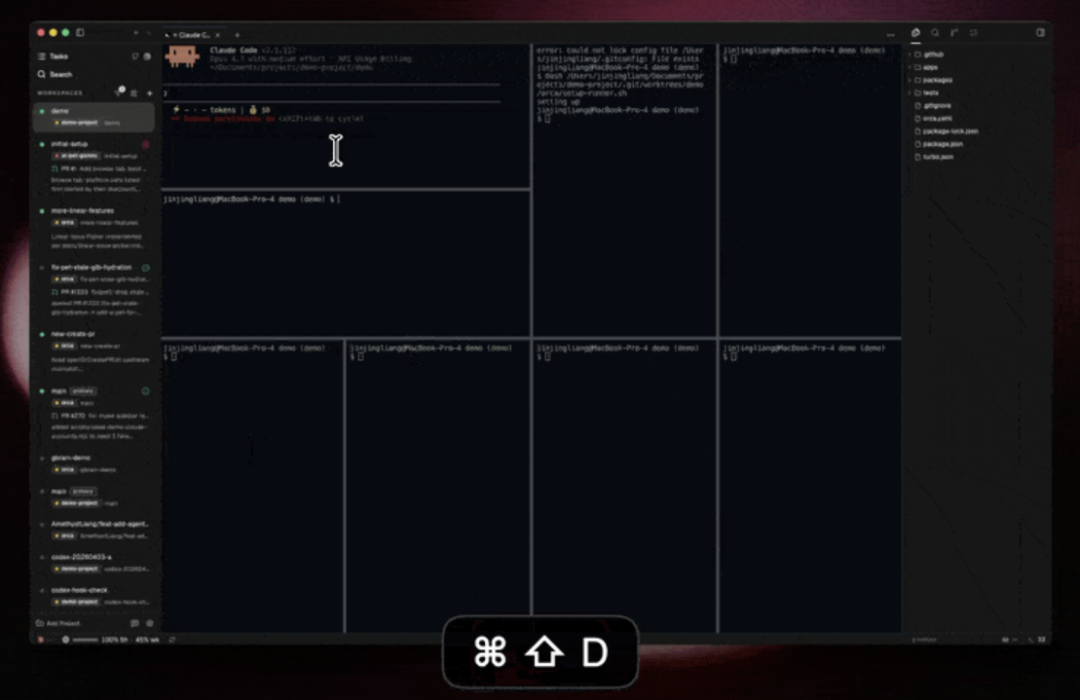This screenshot has width=1080, height=700.
Task: Toggle the left sidebar panel icon
Action: tap(80, 32)
